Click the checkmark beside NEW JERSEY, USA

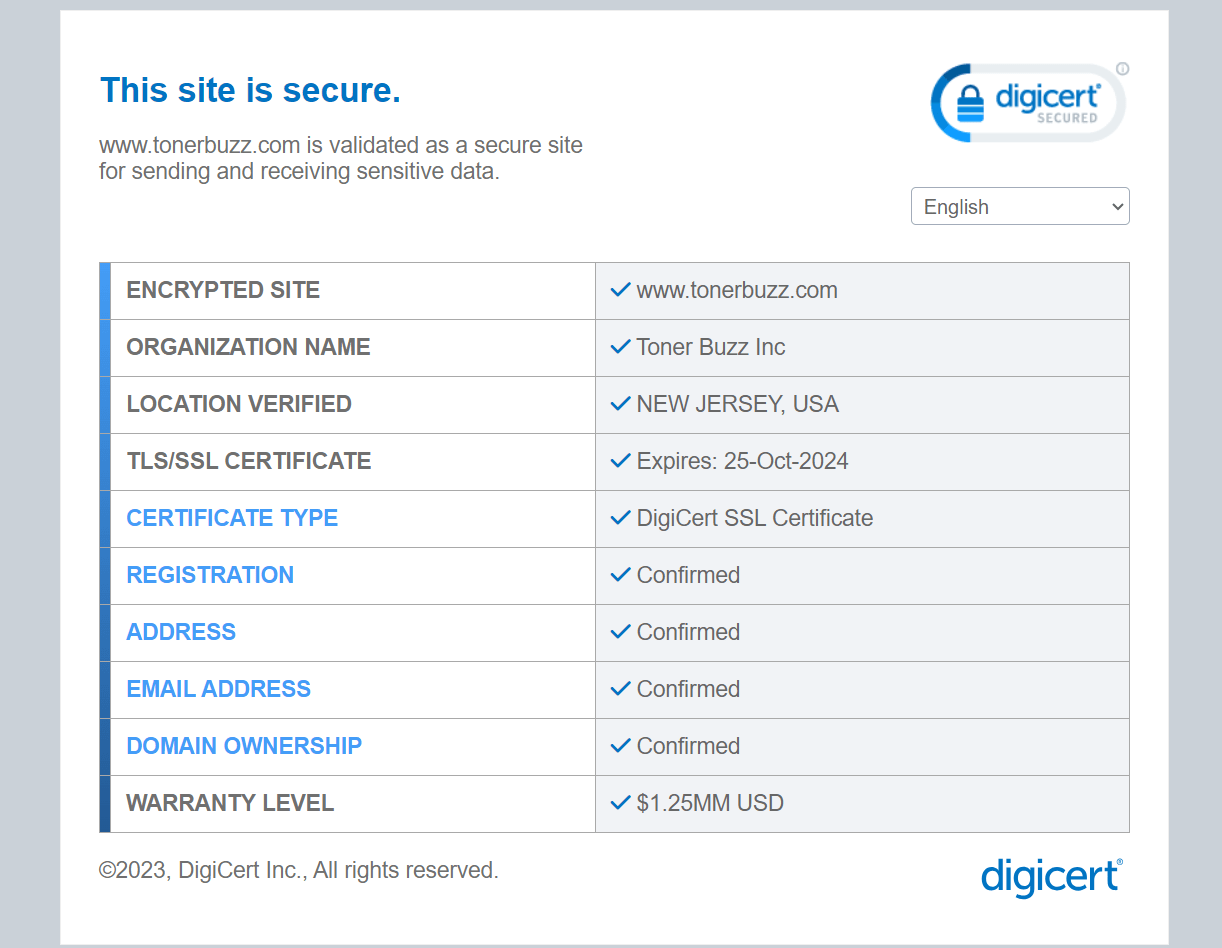pyautogui.click(x=620, y=404)
